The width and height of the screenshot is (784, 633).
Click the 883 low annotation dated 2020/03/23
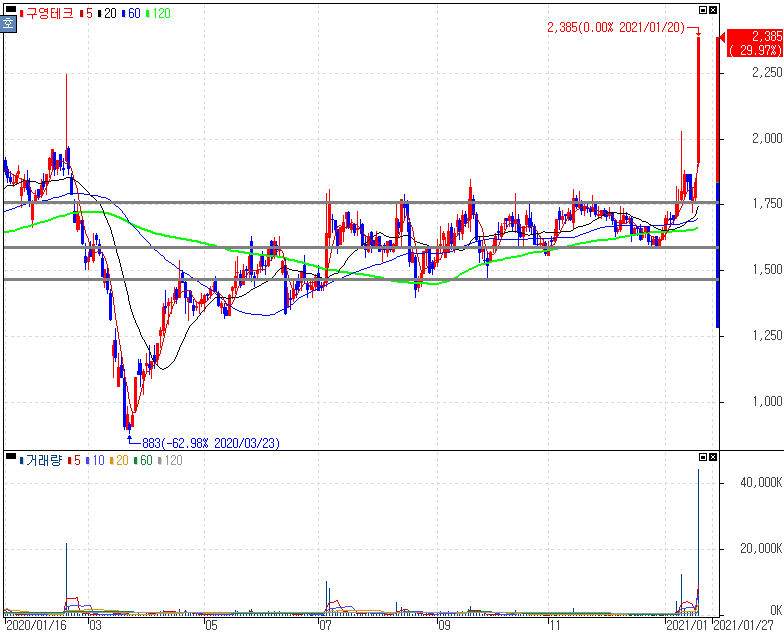click(x=211, y=443)
